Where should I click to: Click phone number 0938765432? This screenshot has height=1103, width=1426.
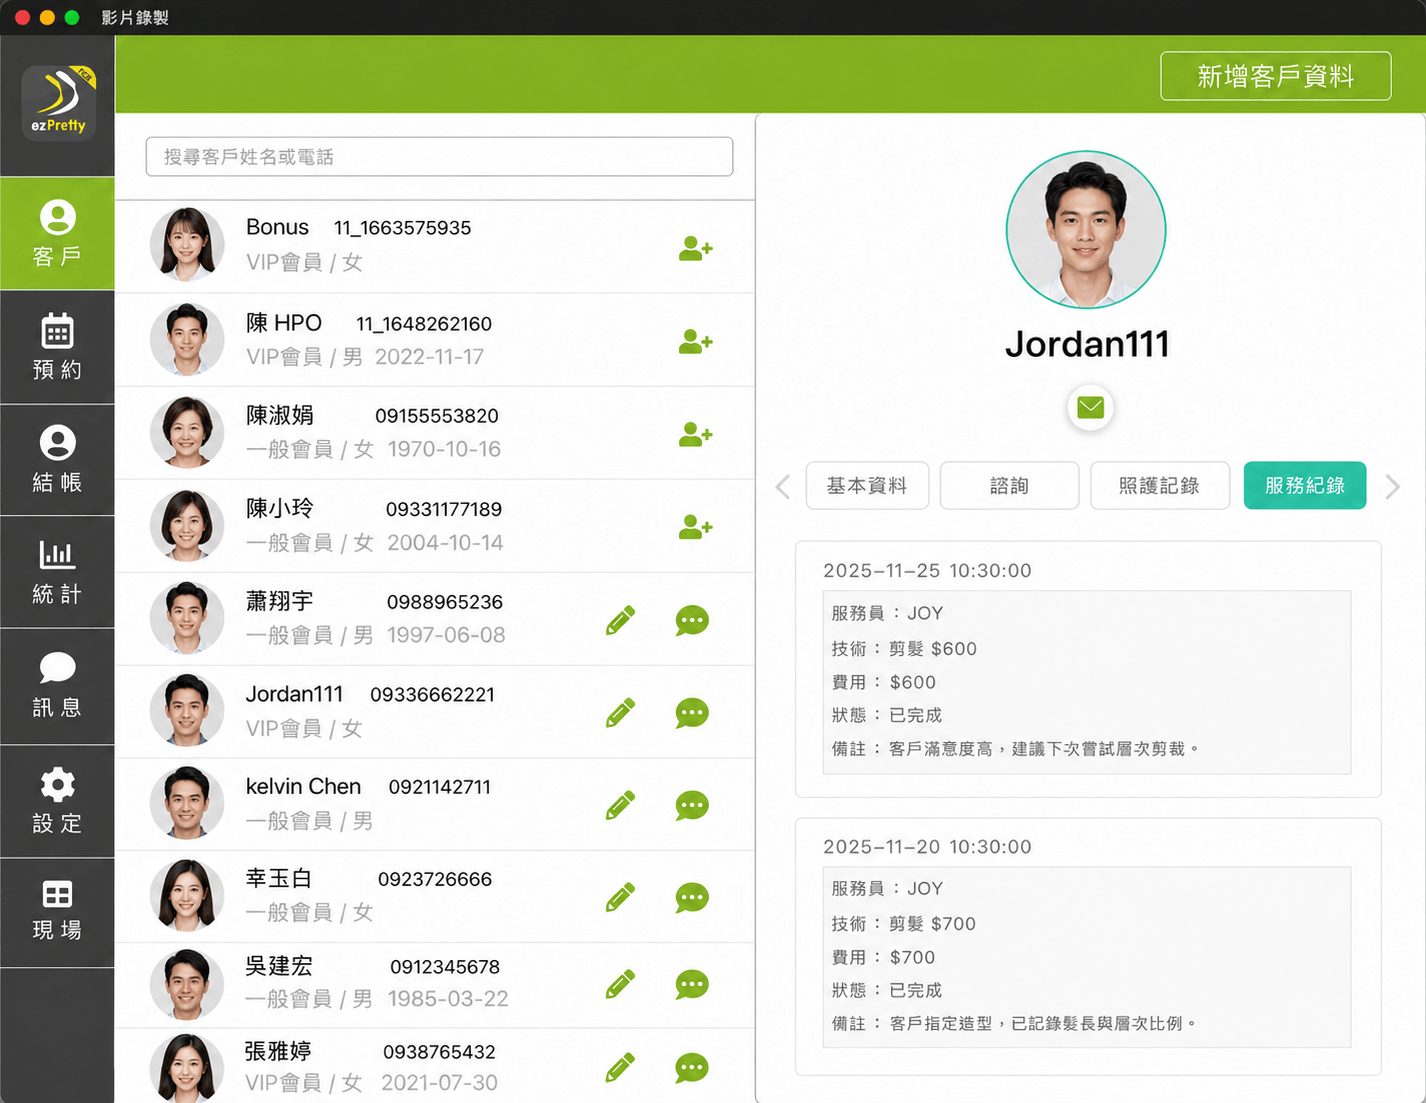click(x=439, y=1052)
